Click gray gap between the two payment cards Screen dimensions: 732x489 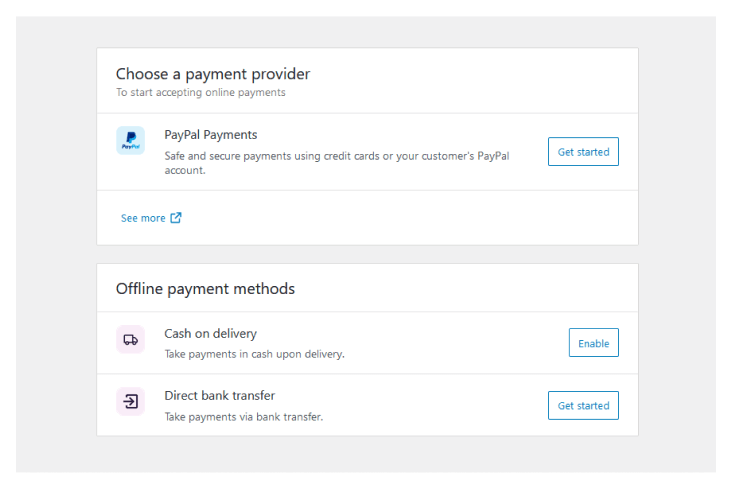tap(367, 254)
